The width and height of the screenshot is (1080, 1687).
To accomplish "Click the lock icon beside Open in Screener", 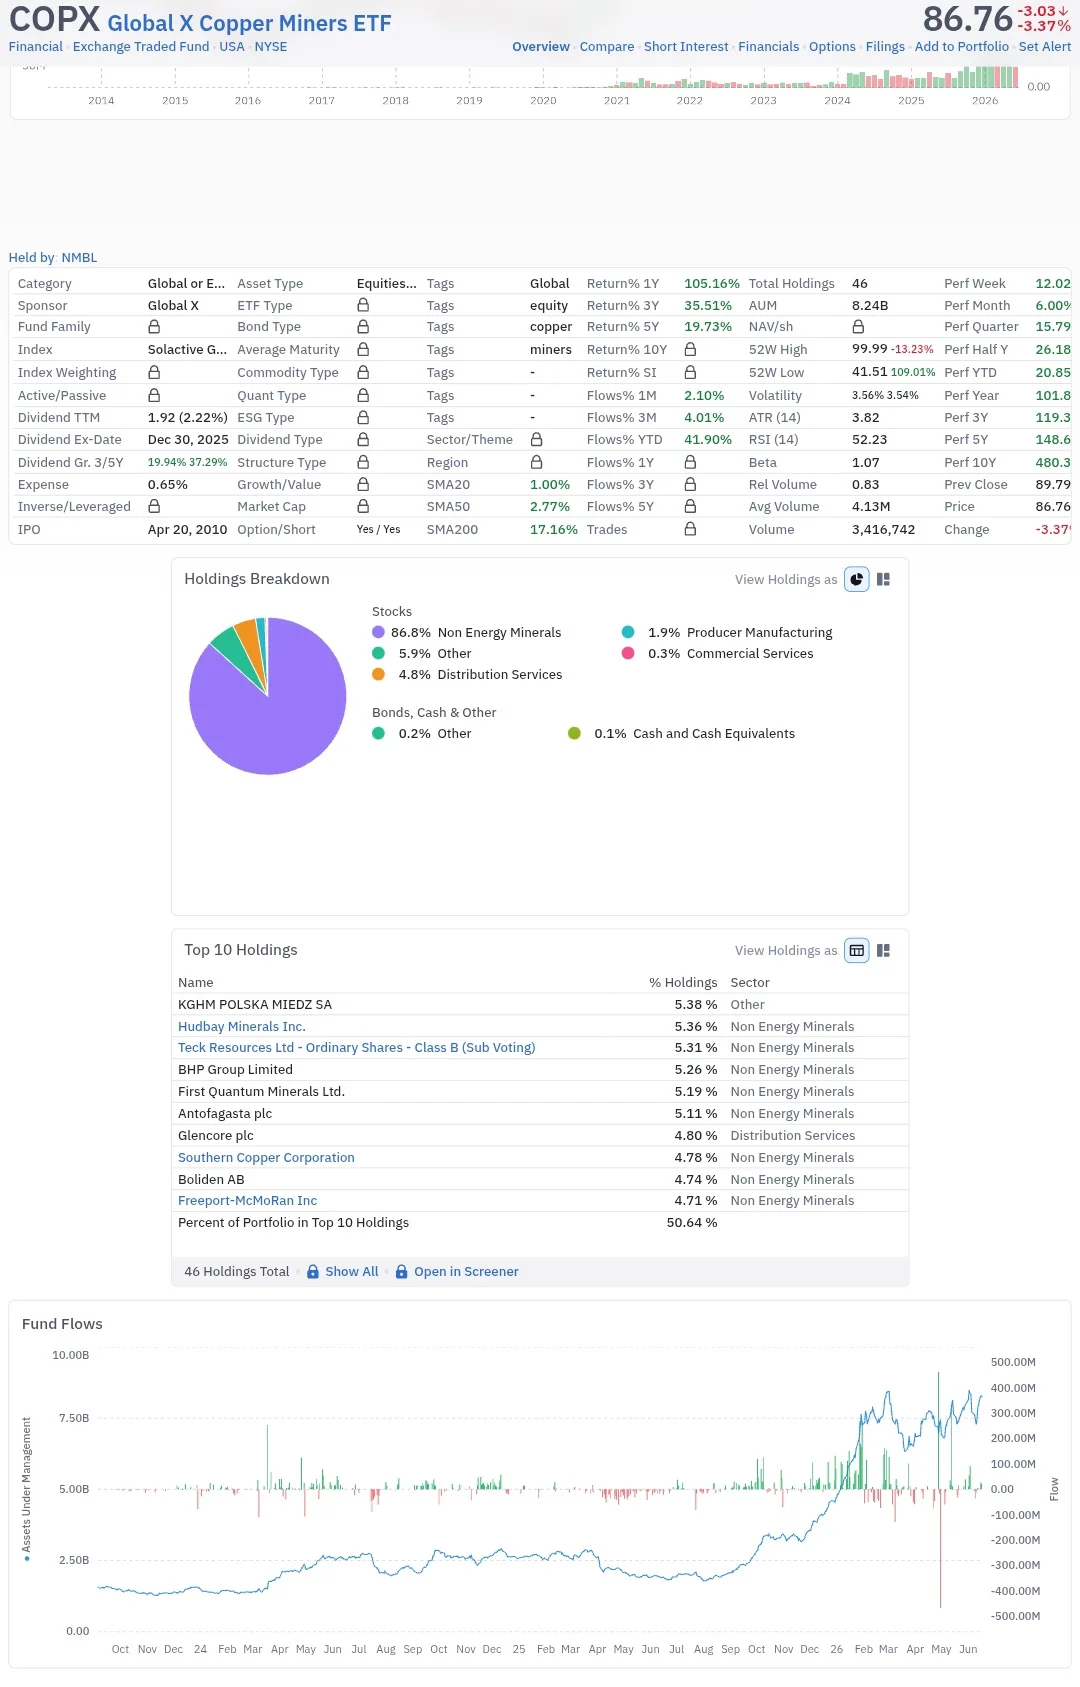I will pyautogui.click(x=402, y=1272).
